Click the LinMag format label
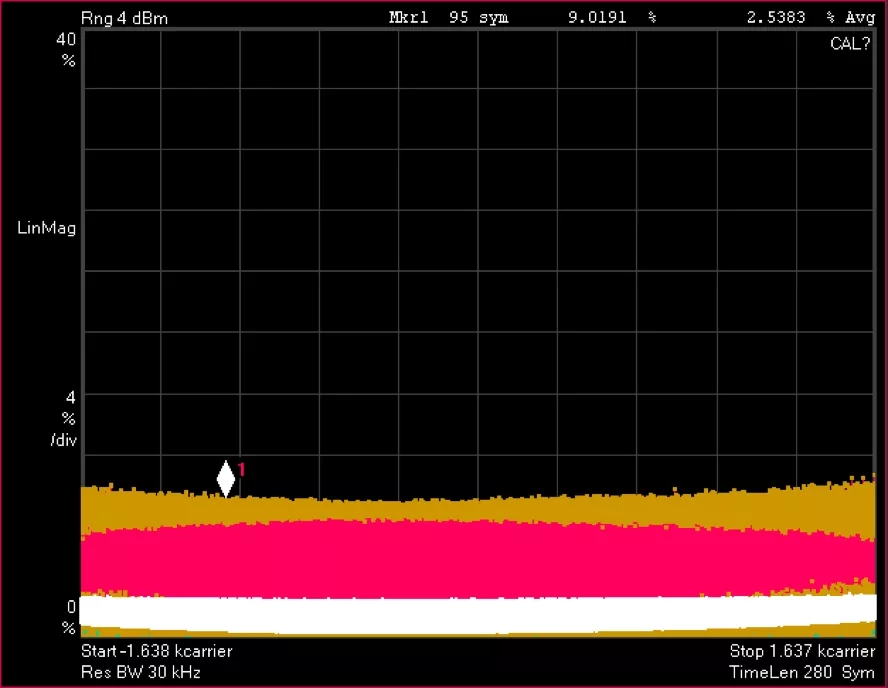Image resolution: width=888 pixels, height=688 pixels. pyautogui.click(x=47, y=227)
